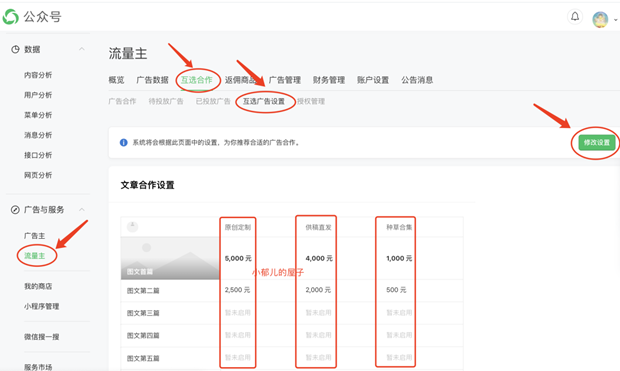
Task: Click the 原创定制 column header
Action: pyautogui.click(x=238, y=227)
